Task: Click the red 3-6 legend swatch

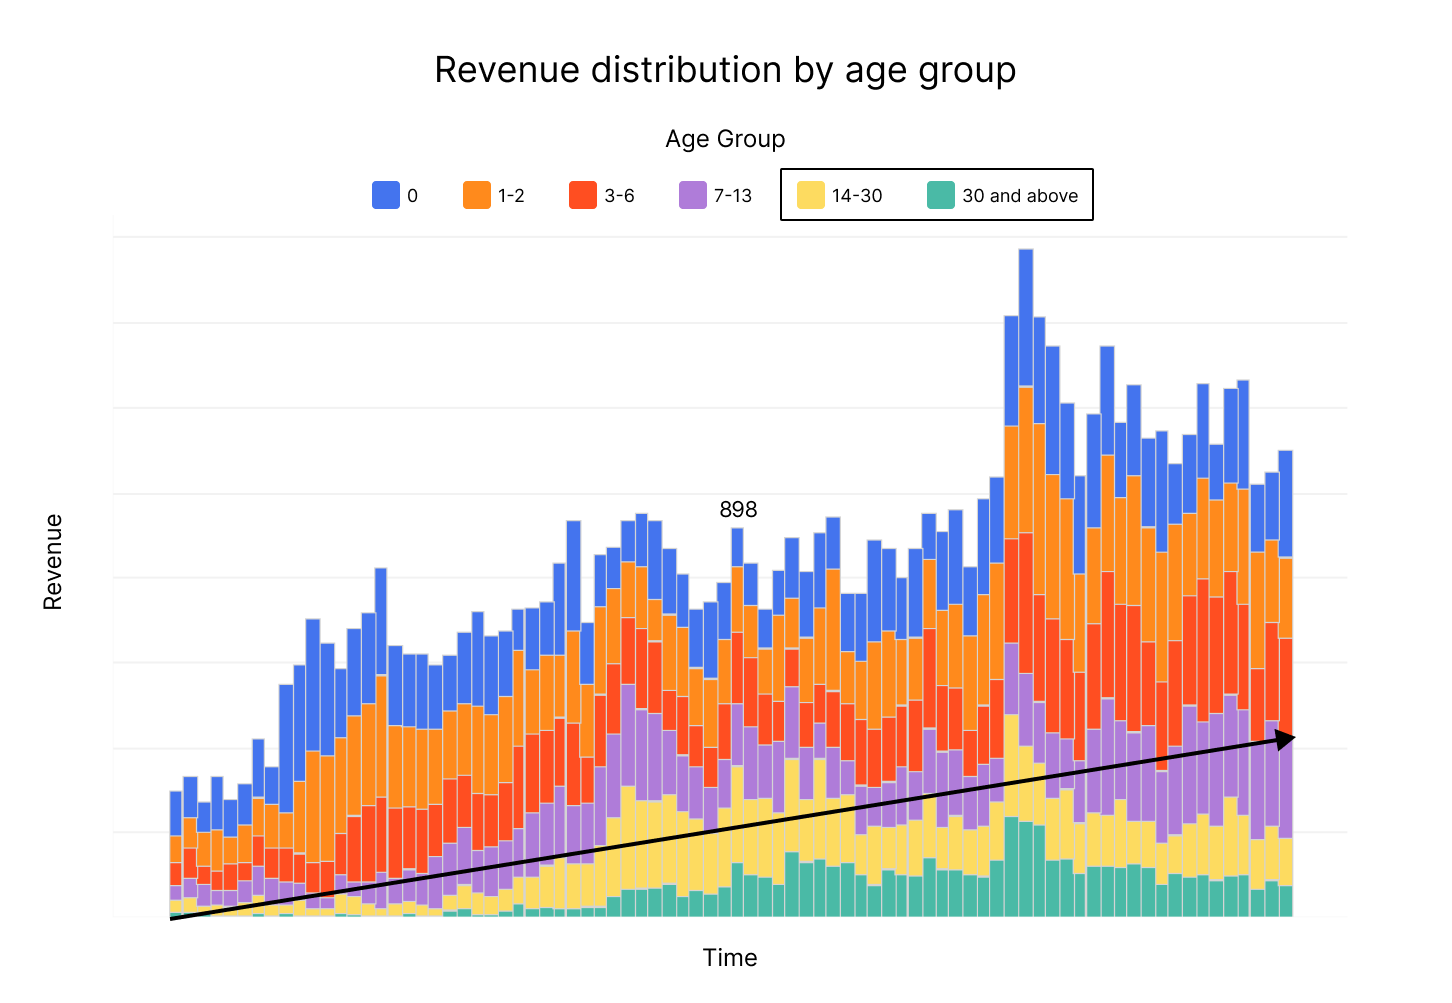Action: tap(583, 195)
